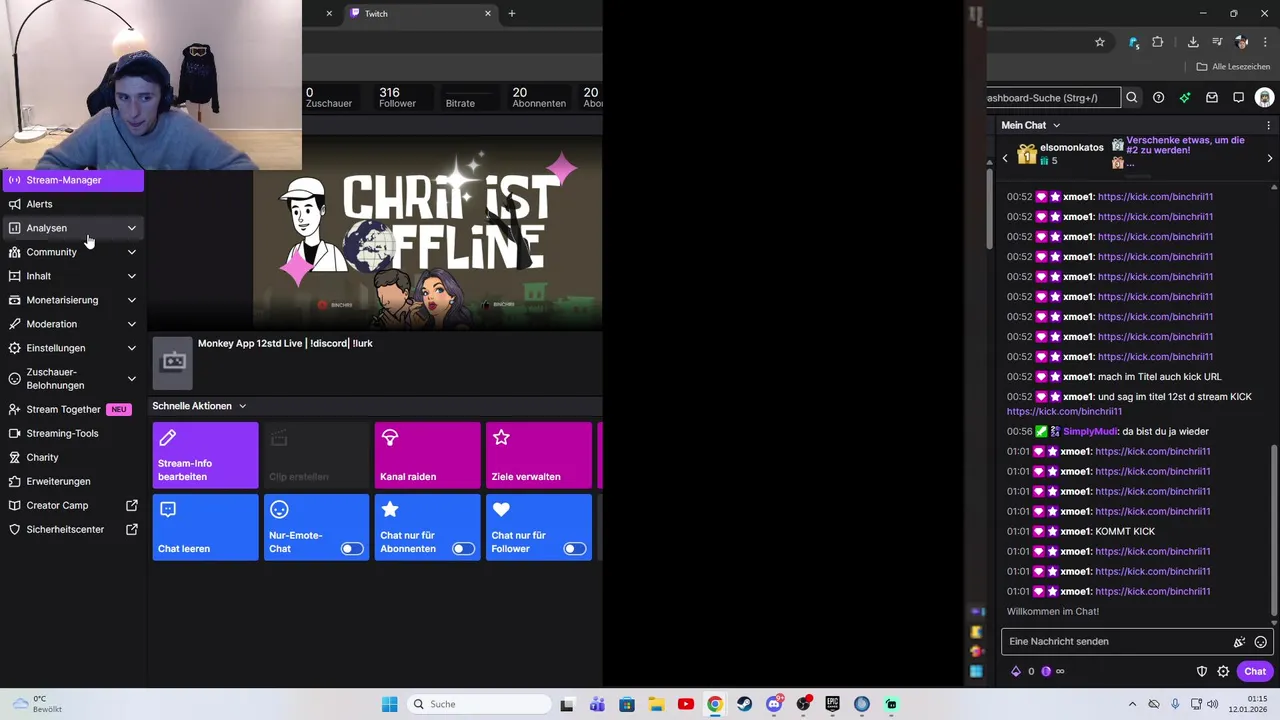Screen dimensions: 1280x720
Task: Click the green sparkle icon in dashboard header
Action: 1185,98
